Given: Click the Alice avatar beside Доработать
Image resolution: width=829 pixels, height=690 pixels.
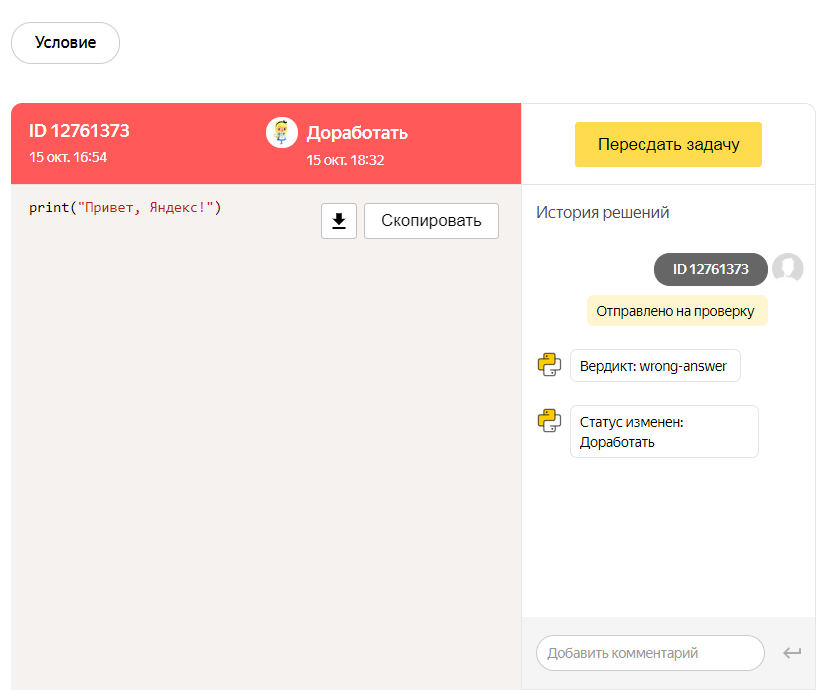Looking at the screenshot, I should point(282,133).
